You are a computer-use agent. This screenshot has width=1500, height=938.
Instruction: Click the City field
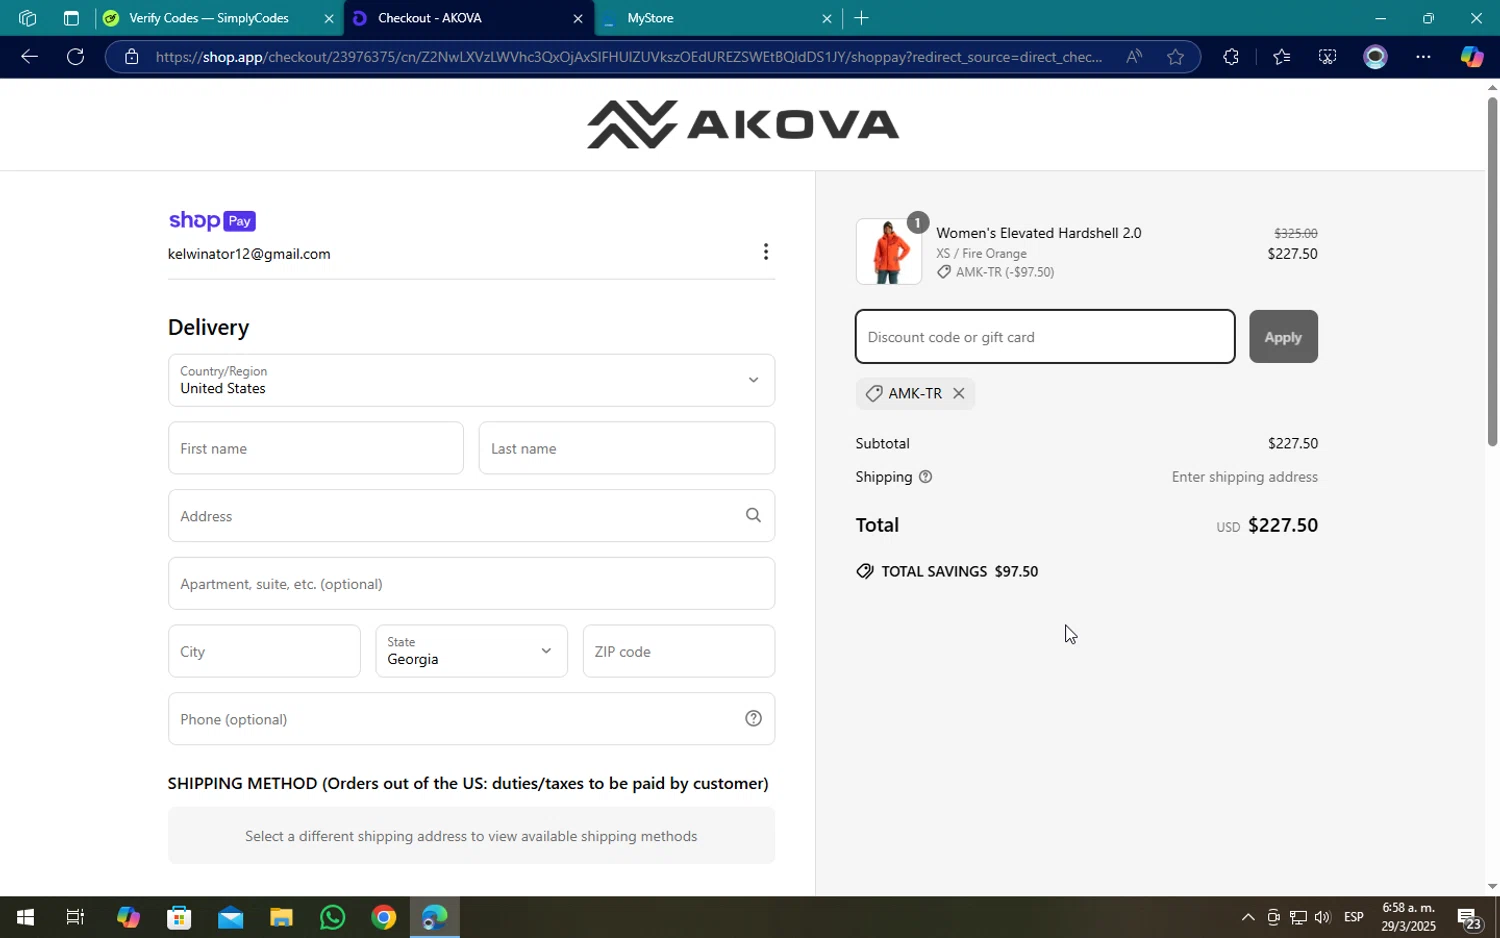(x=264, y=651)
